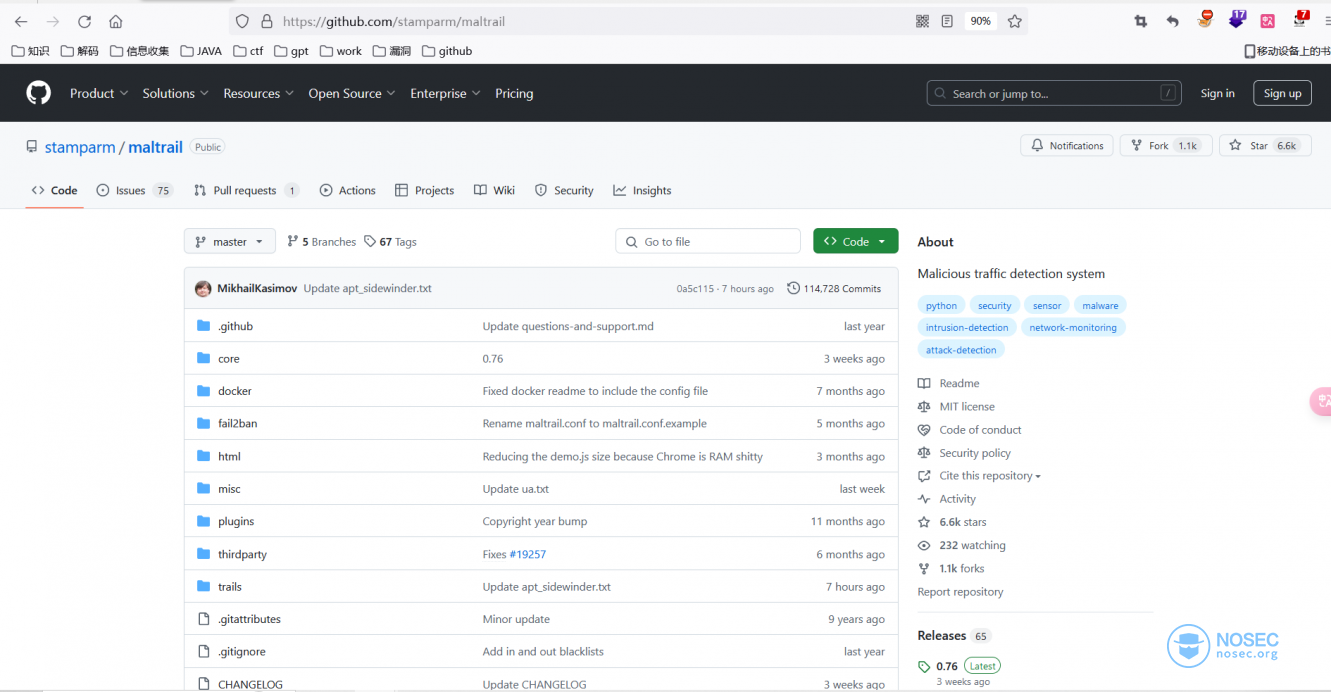This screenshot has width=1331, height=692.
Task: Open the Open Source dropdown
Action: coord(352,93)
